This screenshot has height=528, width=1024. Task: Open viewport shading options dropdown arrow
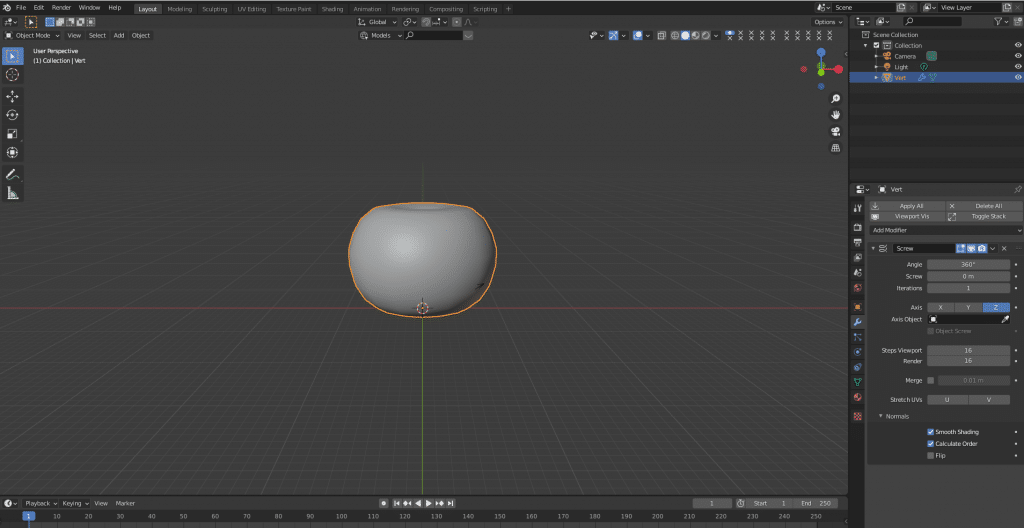tap(716, 35)
